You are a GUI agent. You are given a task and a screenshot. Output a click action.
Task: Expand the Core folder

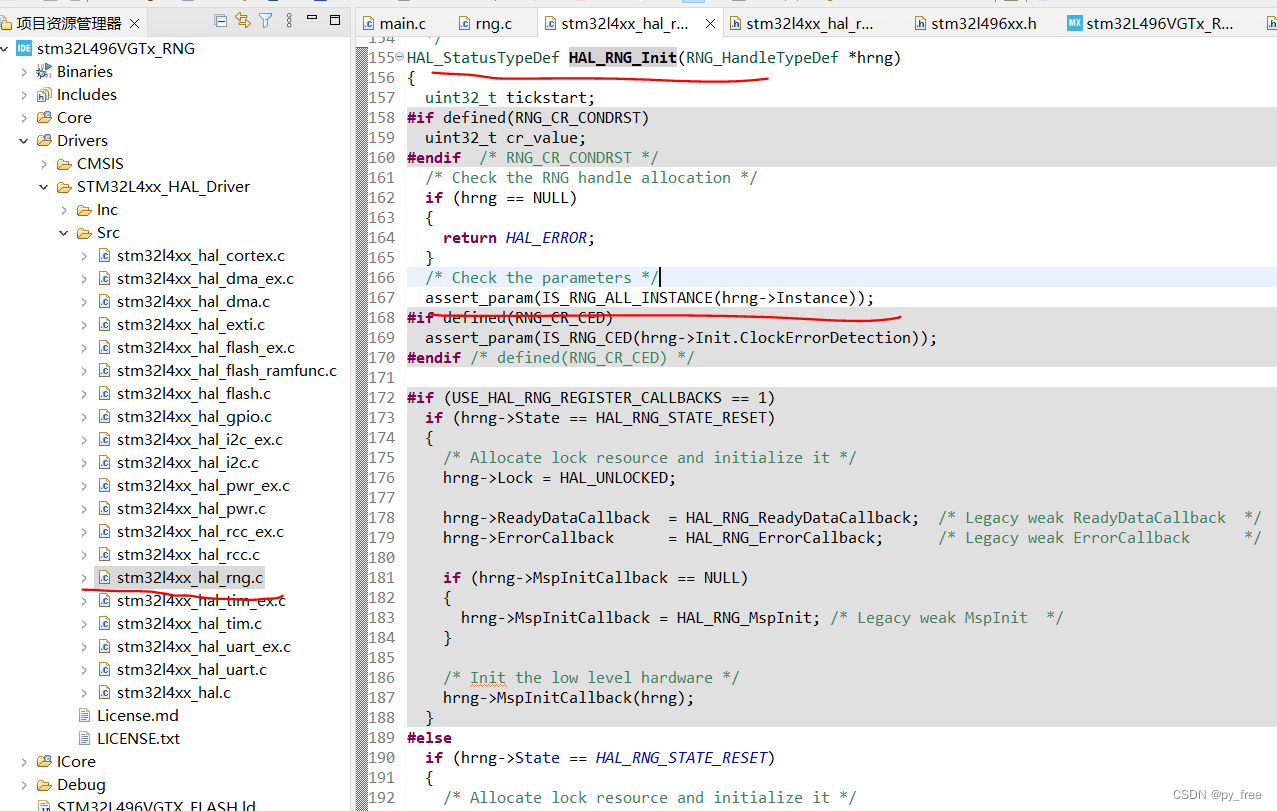tap(24, 117)
